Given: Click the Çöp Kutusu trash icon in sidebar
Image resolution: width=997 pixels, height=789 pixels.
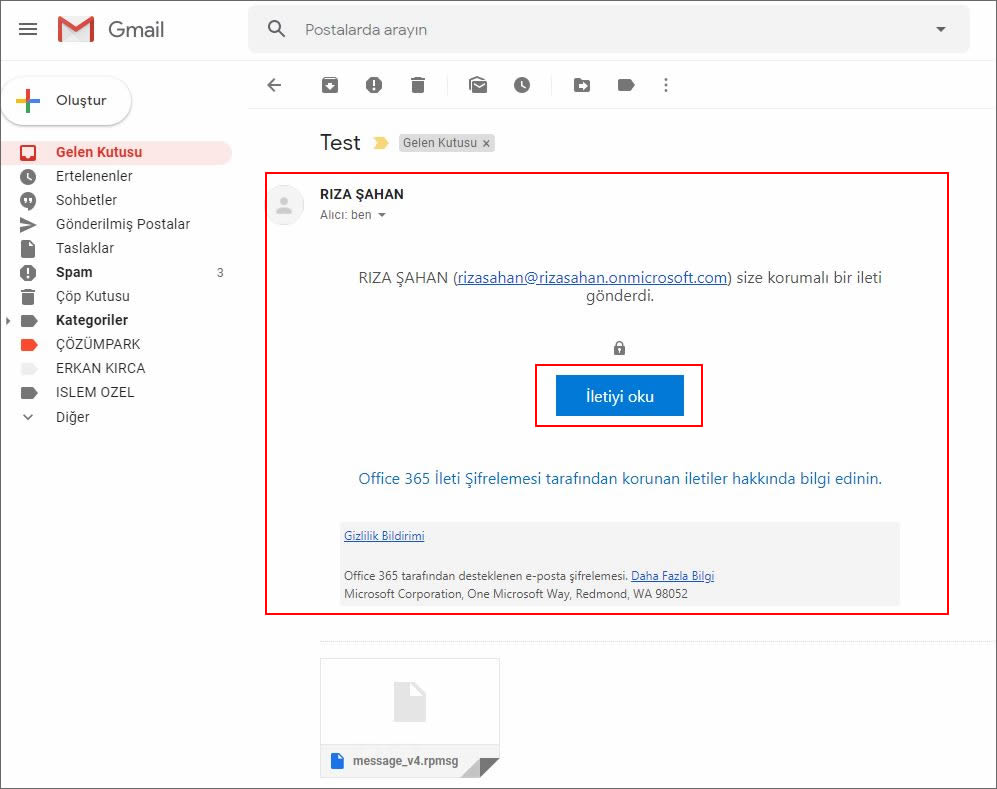Looking at the screenshot, I should point(28,297).
